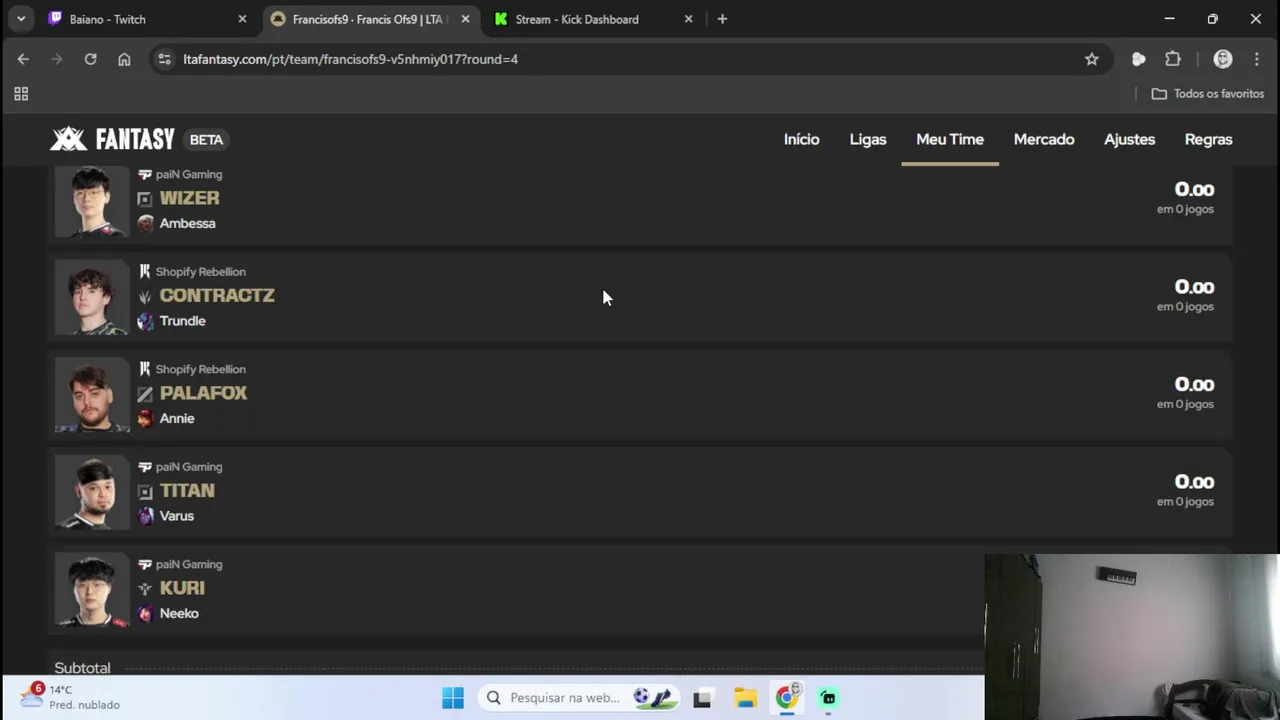Screen dimensions: 1280x720
Task: Click the TITAN player name
Action: 187,490
